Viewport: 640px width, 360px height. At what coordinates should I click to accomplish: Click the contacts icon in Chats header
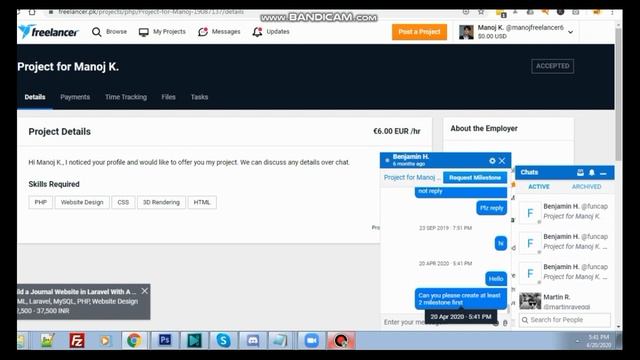580,173
